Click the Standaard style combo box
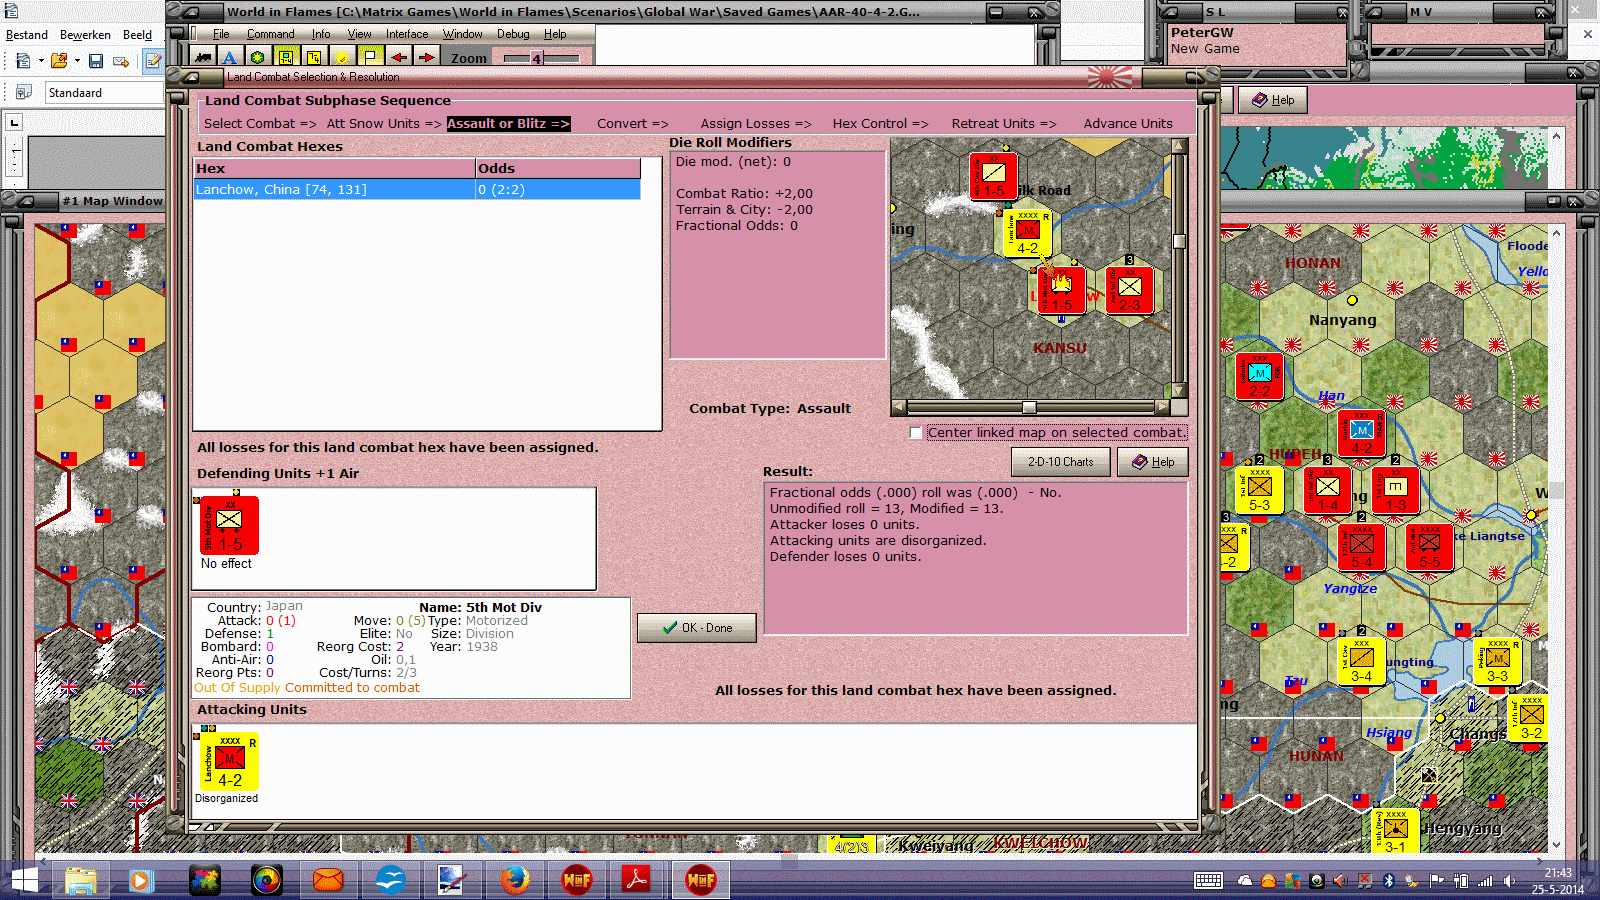Viewport: 1600px width, 900px height. coord(104,93)
